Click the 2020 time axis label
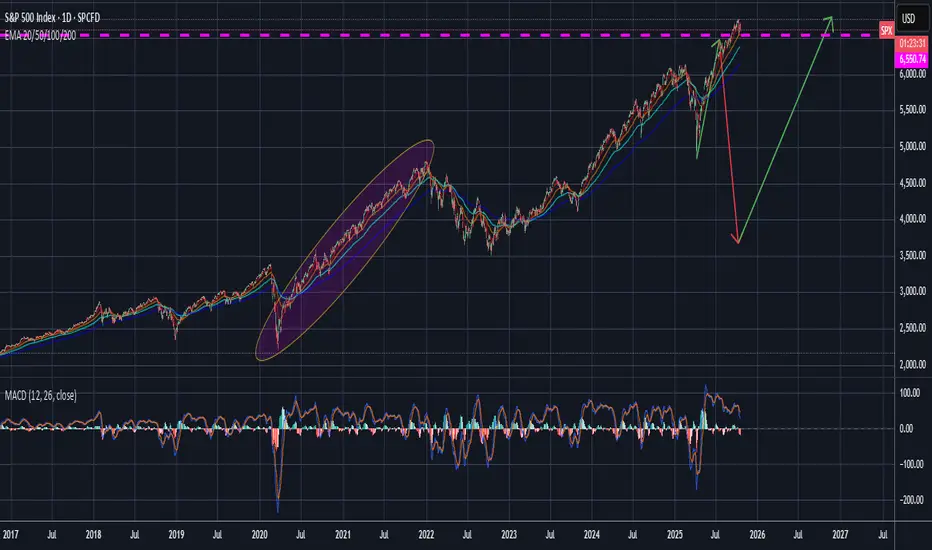 259,535
